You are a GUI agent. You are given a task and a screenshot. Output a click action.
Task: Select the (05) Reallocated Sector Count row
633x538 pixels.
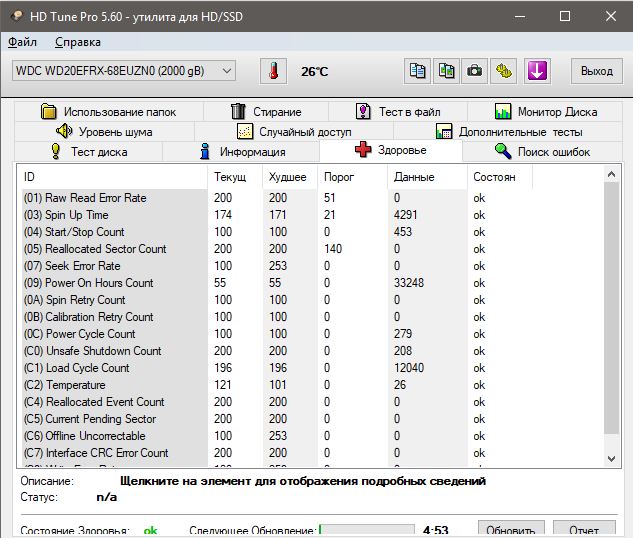[275, 249]
